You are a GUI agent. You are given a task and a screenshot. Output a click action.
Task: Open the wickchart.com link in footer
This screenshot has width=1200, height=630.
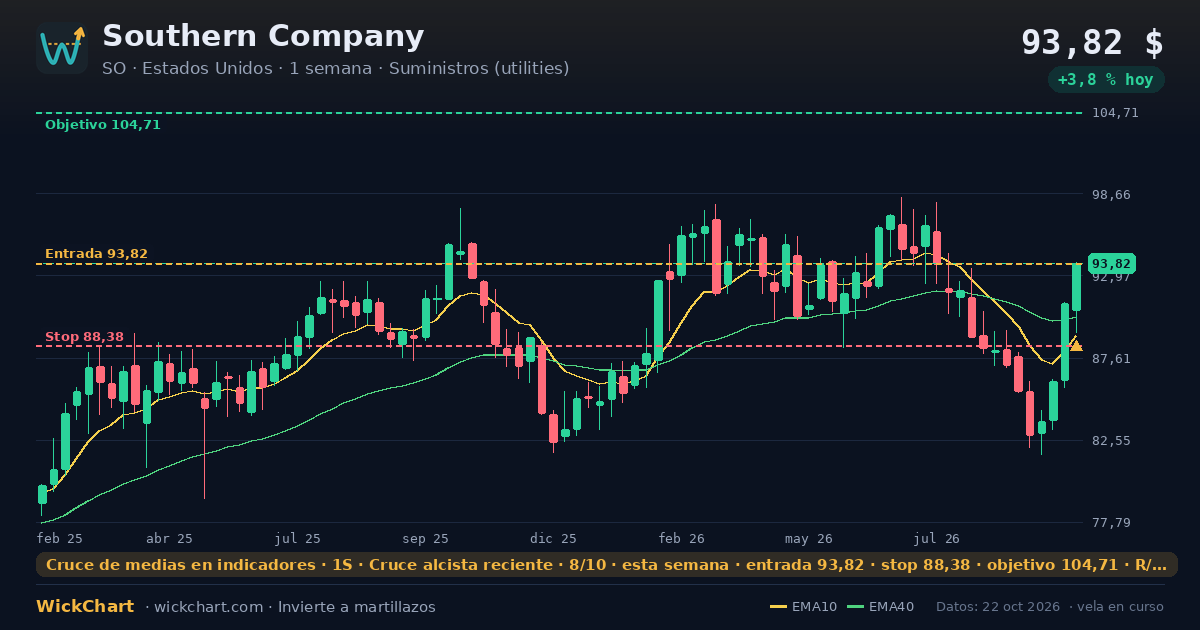click(207, 607)
